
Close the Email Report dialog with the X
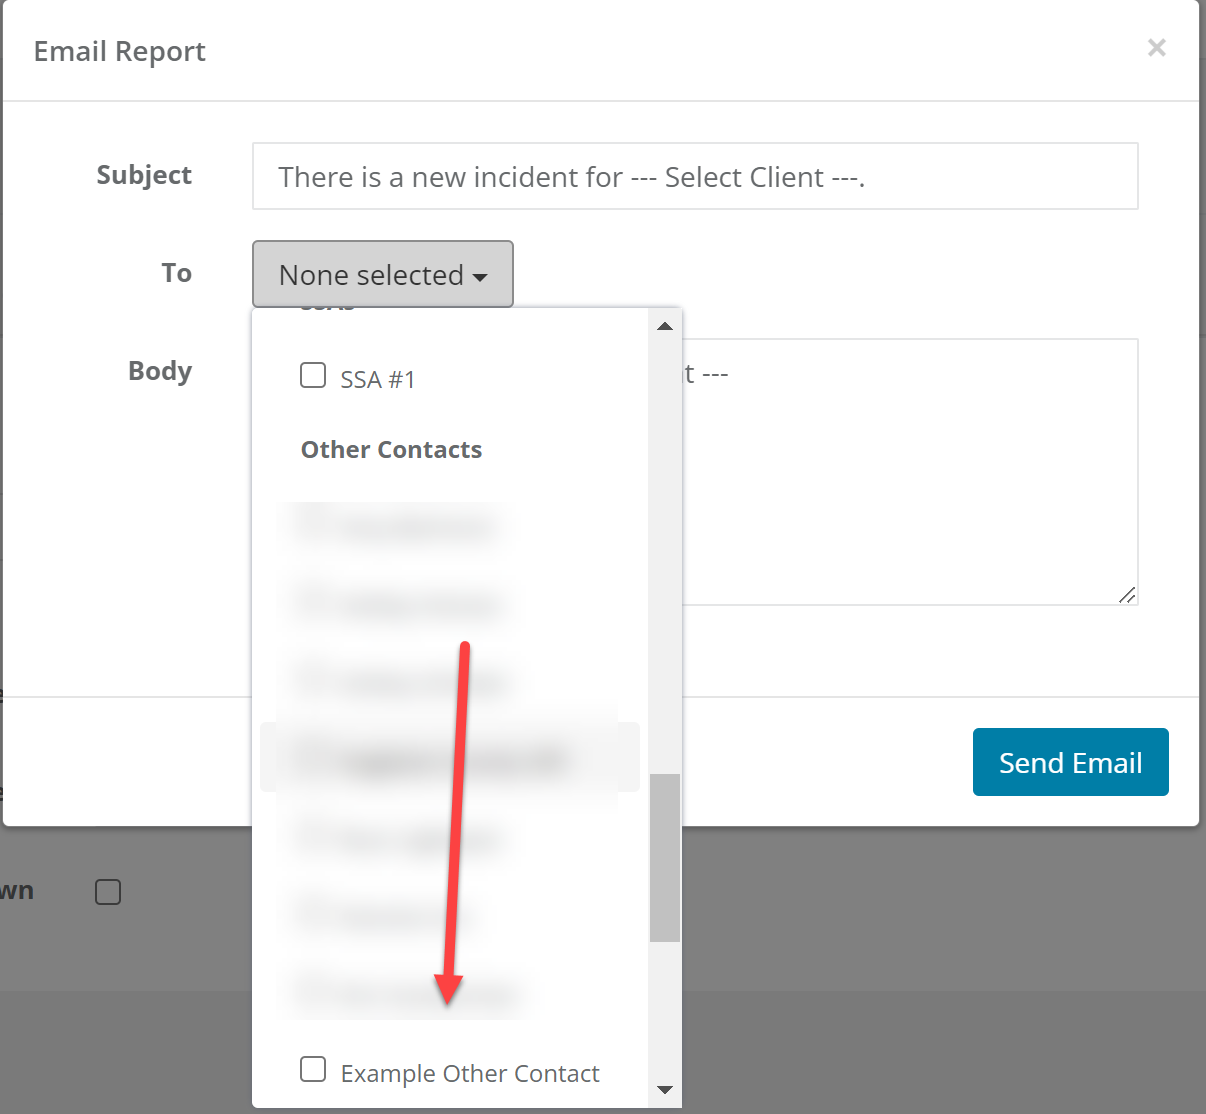pos(1156,48)
